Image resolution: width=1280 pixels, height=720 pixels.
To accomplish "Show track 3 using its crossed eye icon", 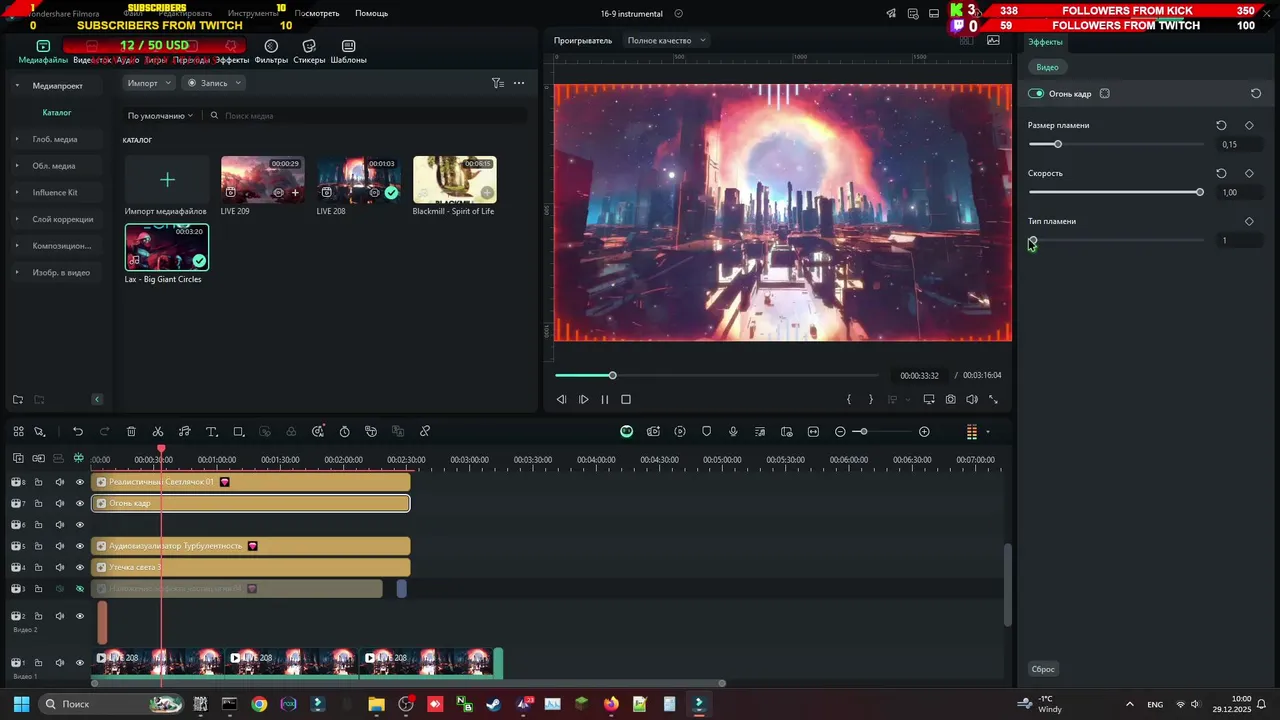I will 80,589.
